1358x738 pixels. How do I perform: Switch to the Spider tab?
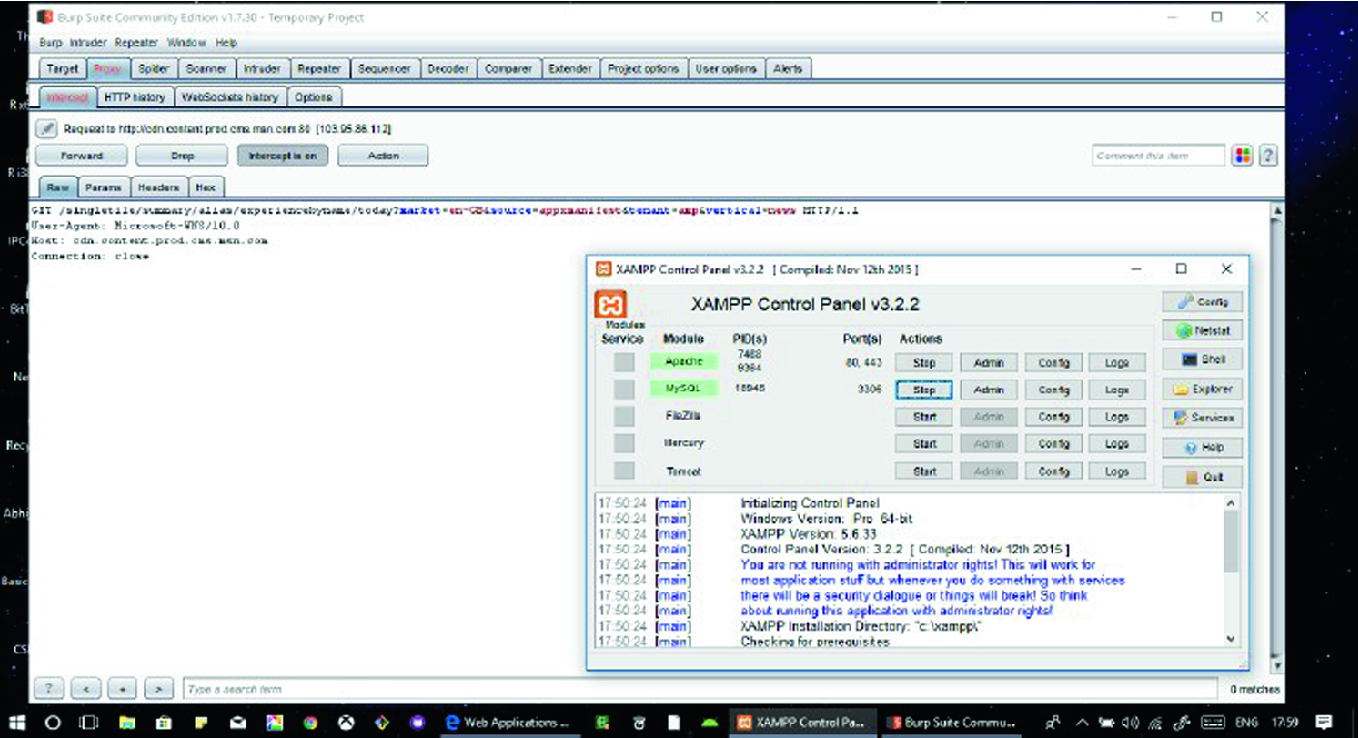[x=154, y=69]
